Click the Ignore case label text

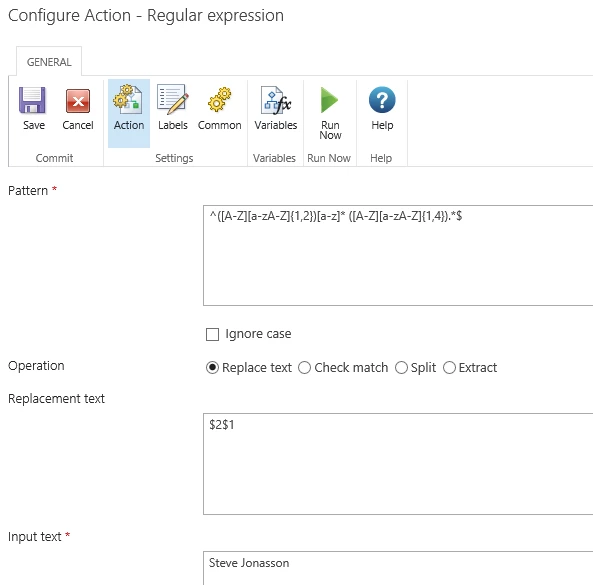tap(258, 334)
